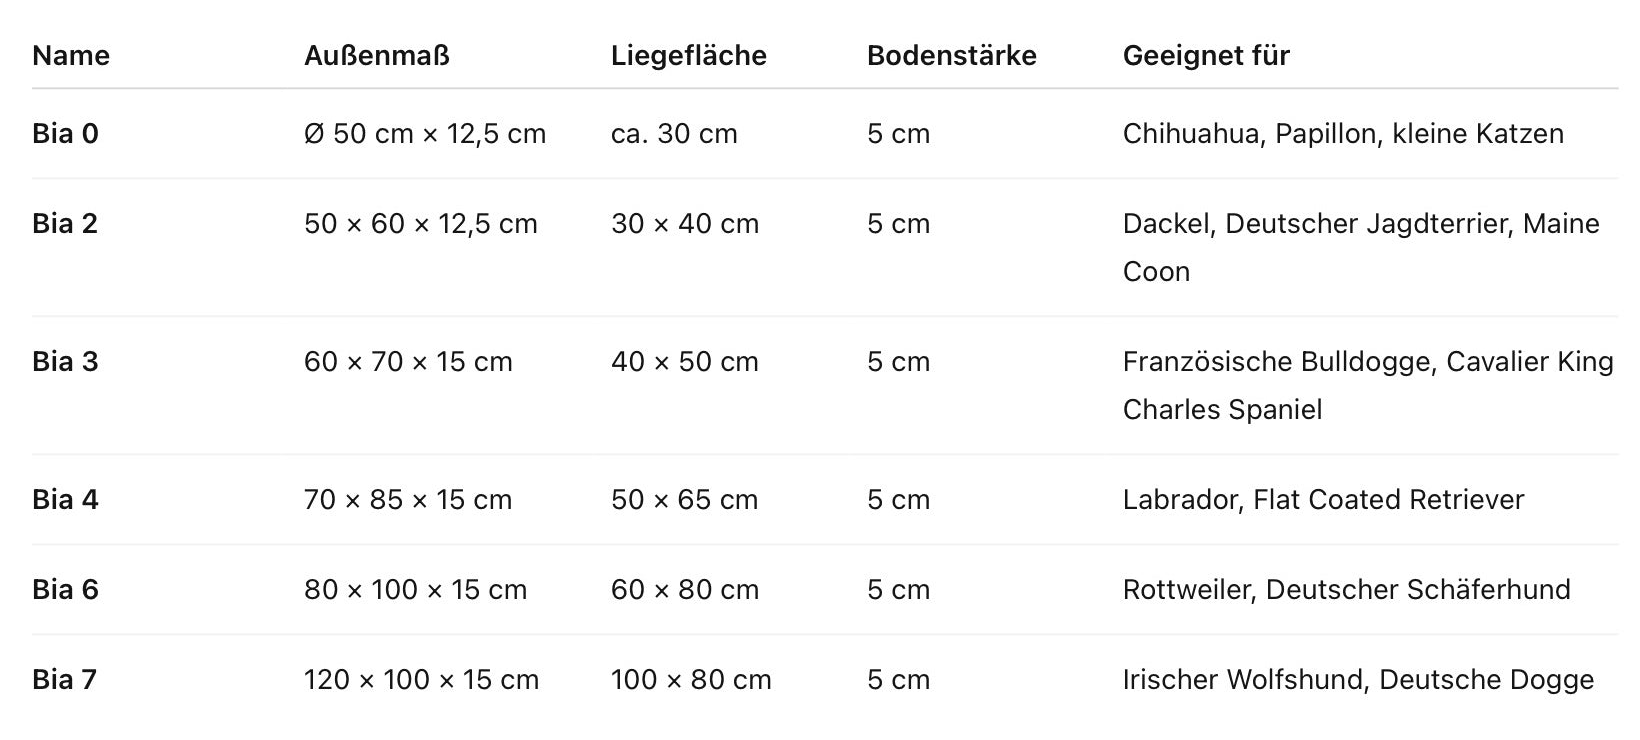The width and height of the screenshot is (1640, 740).
Task: Click the Ø 50 cm × 12,5 cm cell
Action: 425,133
